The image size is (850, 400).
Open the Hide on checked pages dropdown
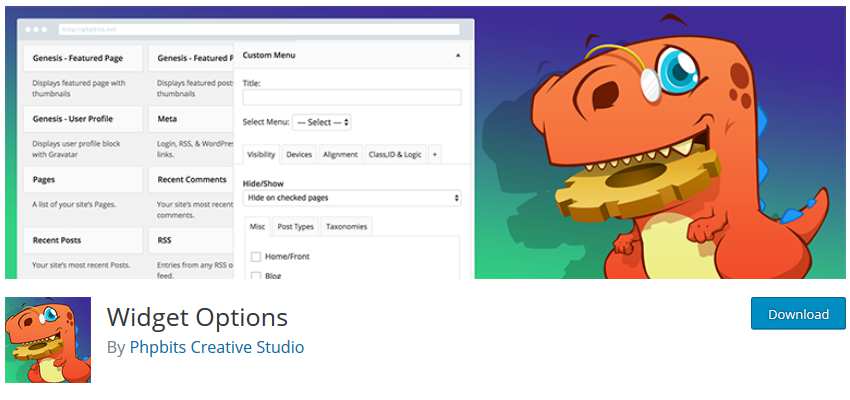352,198
